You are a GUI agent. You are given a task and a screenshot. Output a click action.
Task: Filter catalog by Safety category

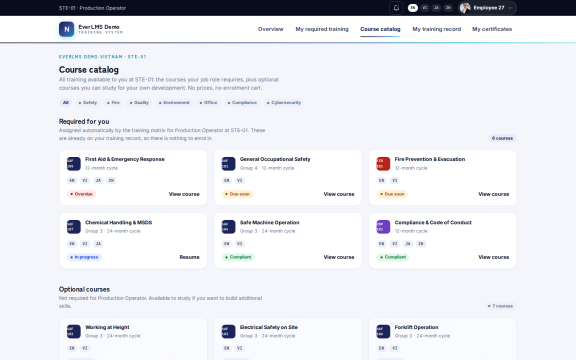(x=88, y=102)
